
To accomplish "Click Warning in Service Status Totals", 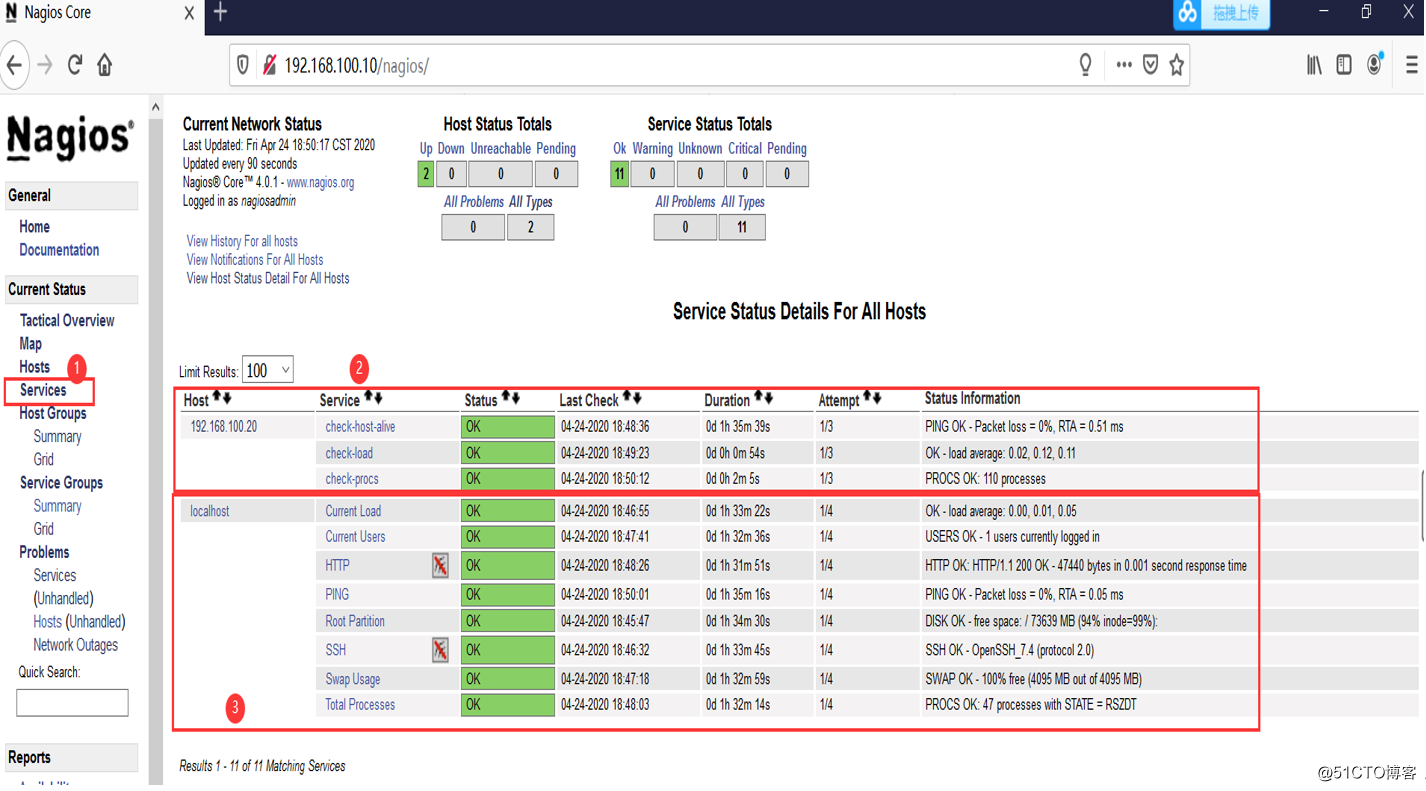I will click(652, 149).
